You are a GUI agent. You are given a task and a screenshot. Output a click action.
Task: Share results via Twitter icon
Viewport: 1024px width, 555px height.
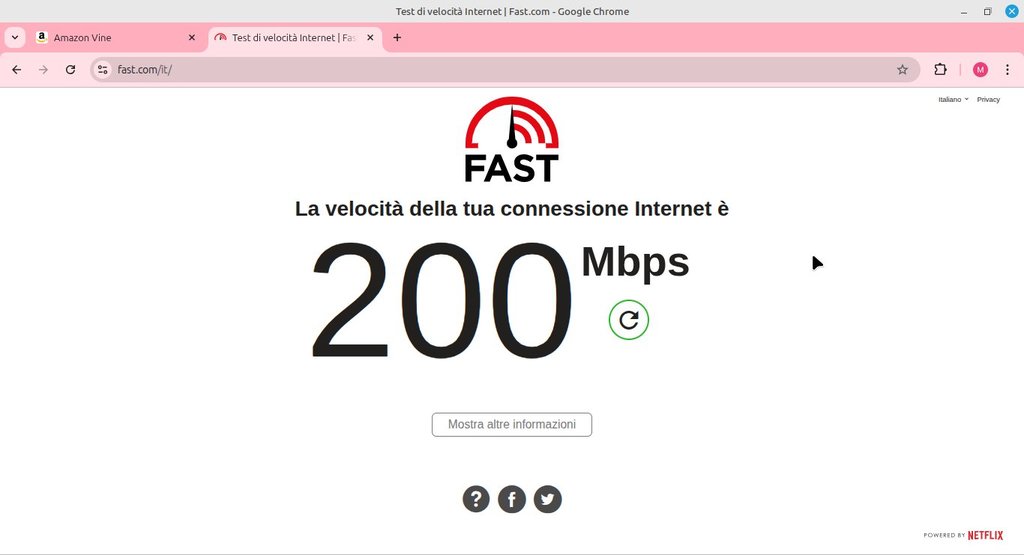(x=547, y=500)
